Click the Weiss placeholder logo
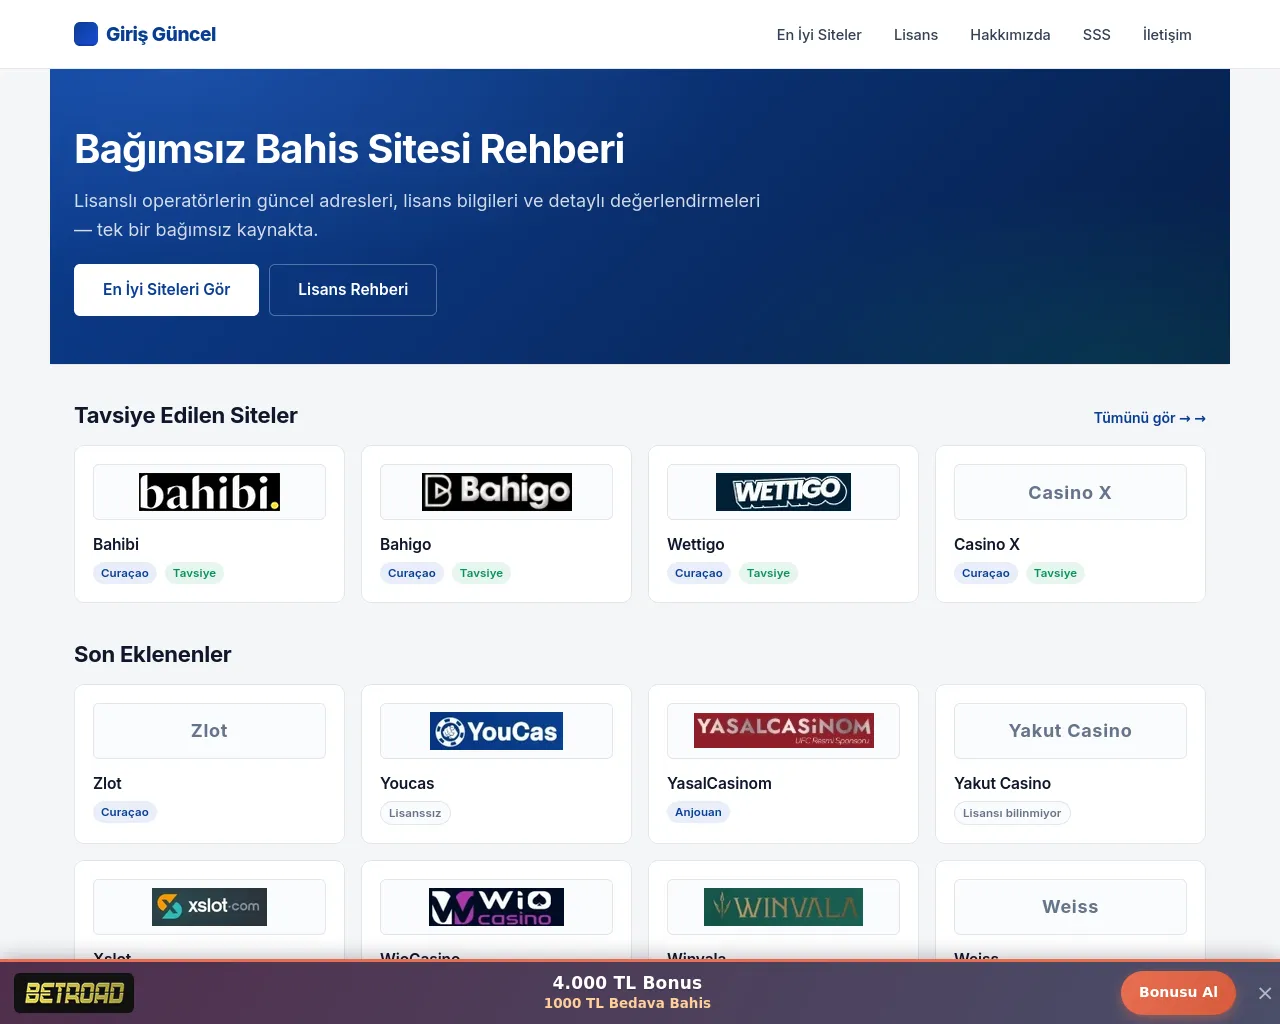Screen dimensions: 1280x1024 (x=1070, y=907)
